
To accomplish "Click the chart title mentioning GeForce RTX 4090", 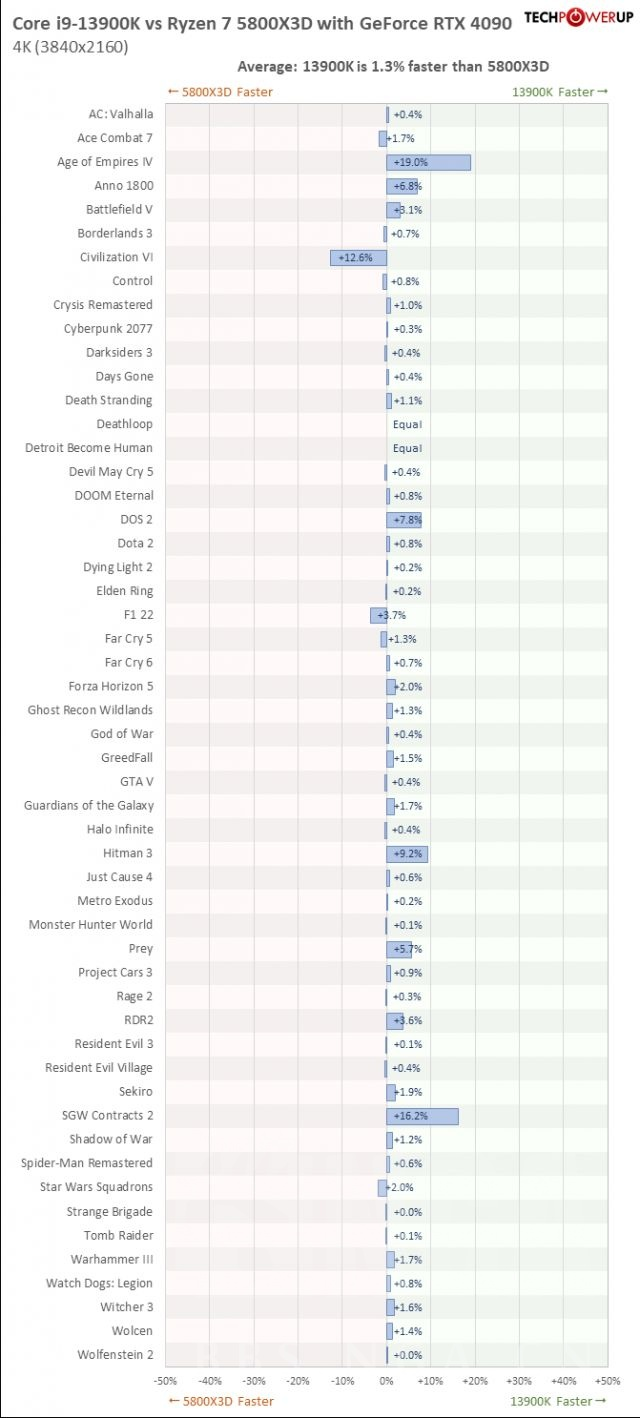I will [x=261, y=22].
